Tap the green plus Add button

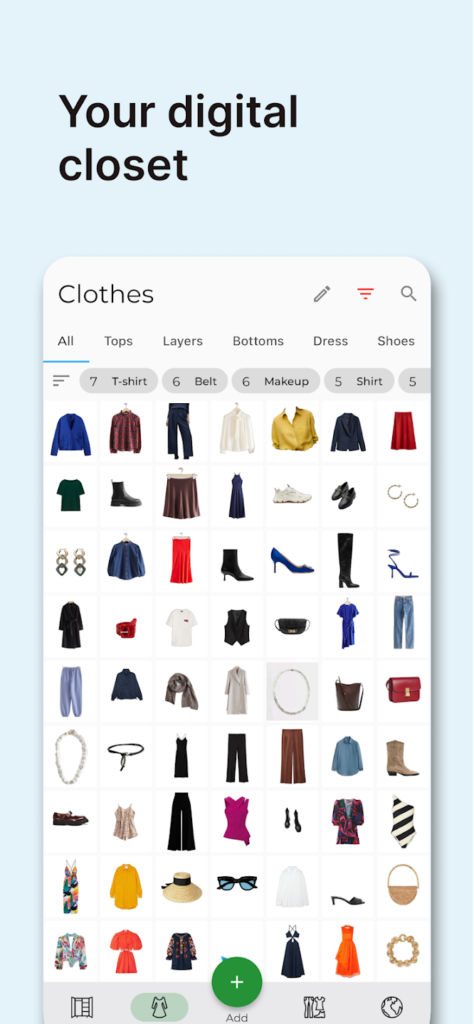(x=237, y=982)
